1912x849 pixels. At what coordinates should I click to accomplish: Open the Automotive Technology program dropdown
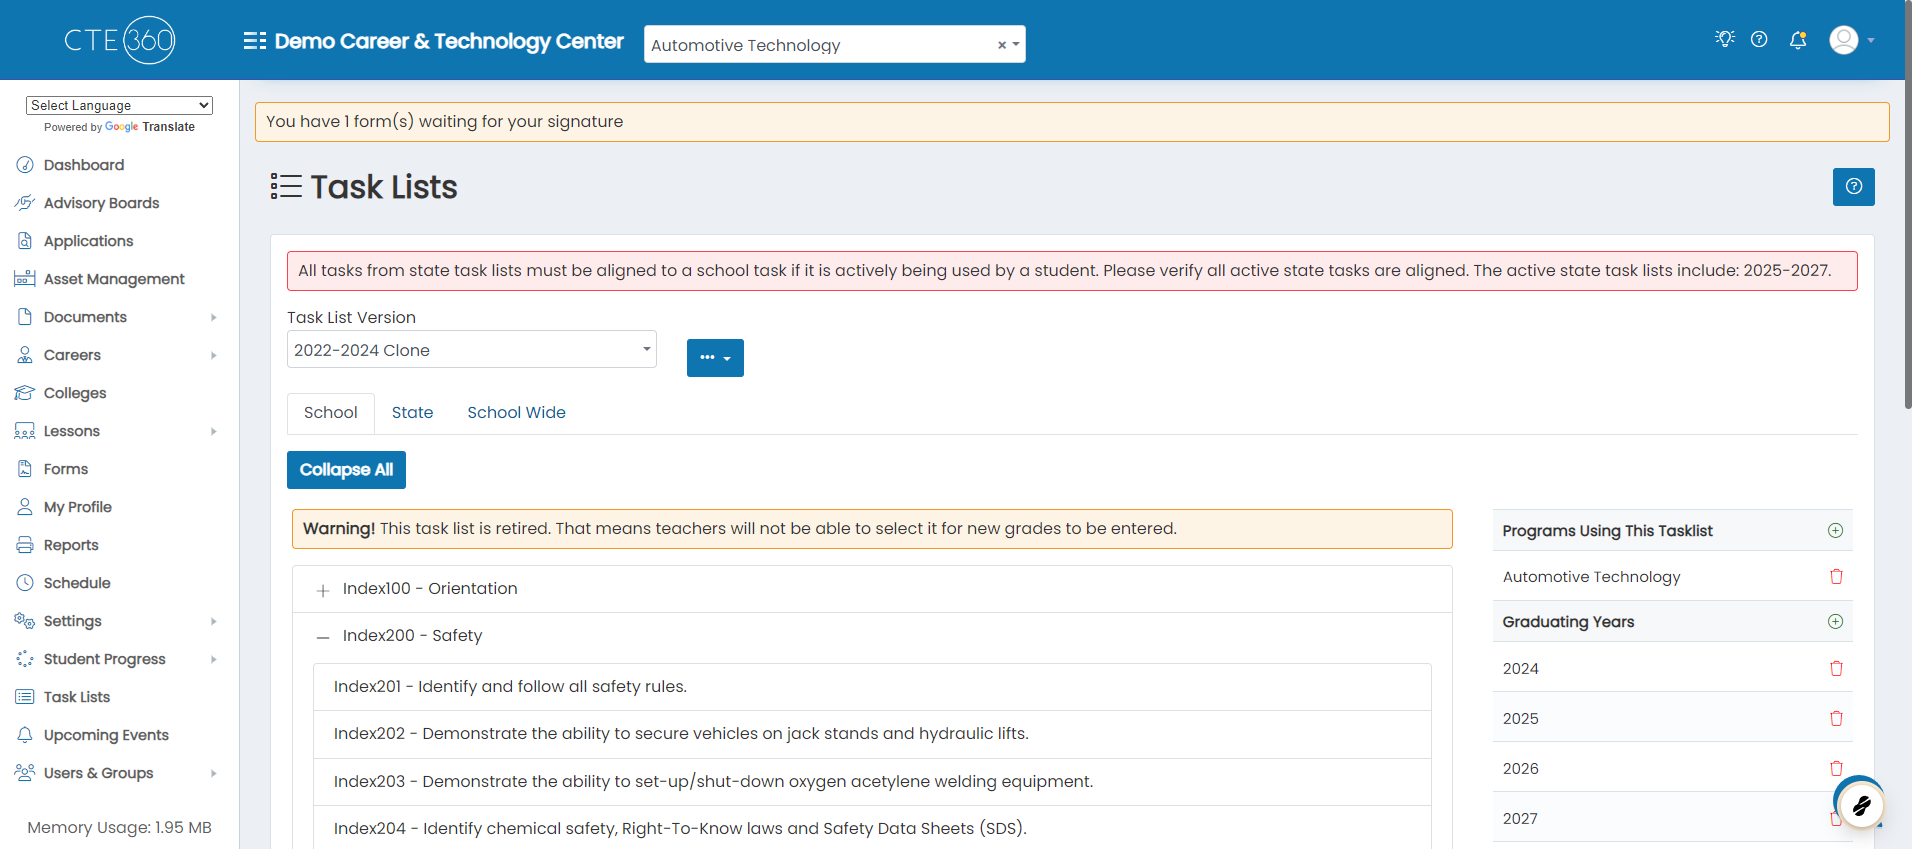click(x=834, y=44)
